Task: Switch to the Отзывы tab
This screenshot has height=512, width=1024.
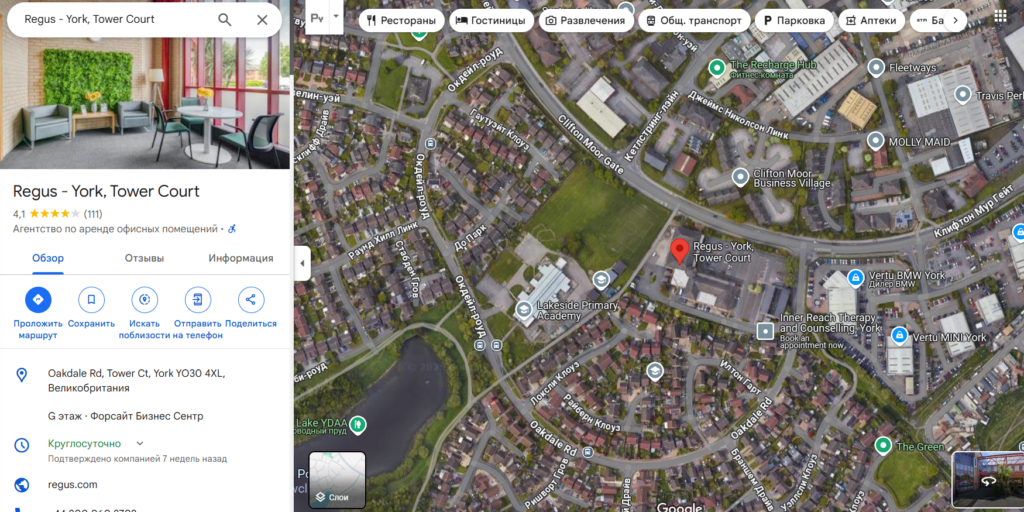Action: tap(144, 258)
